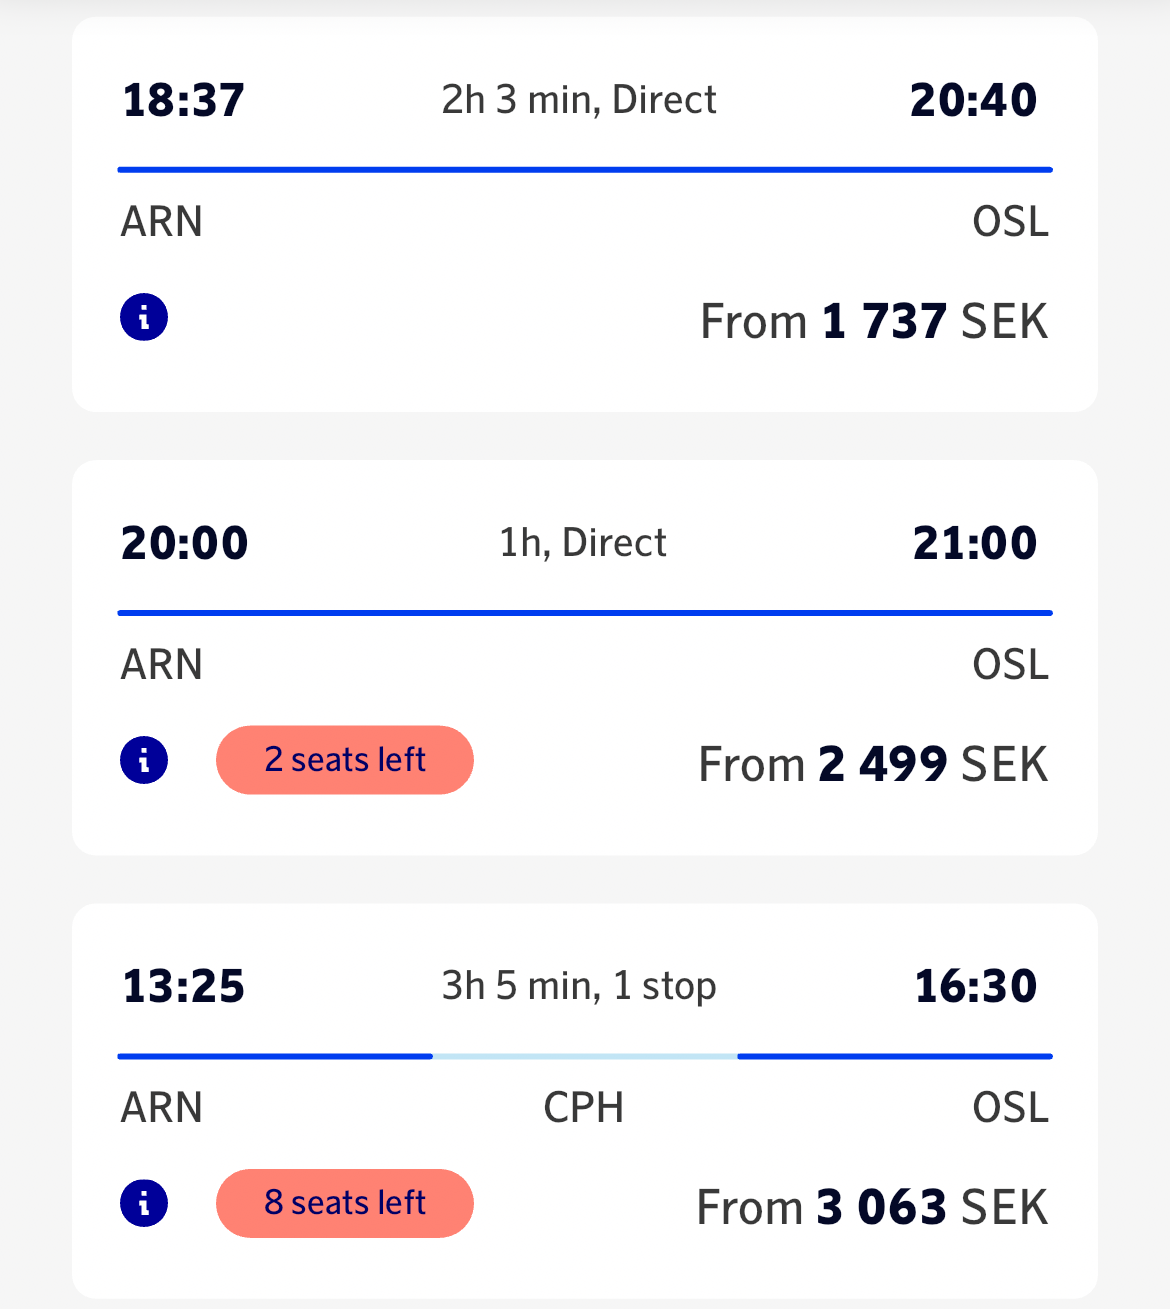This screenshot has height=1309, width=1170.
Task: Open info icon for the 20:00 flight
Action: tap(144, 760)
